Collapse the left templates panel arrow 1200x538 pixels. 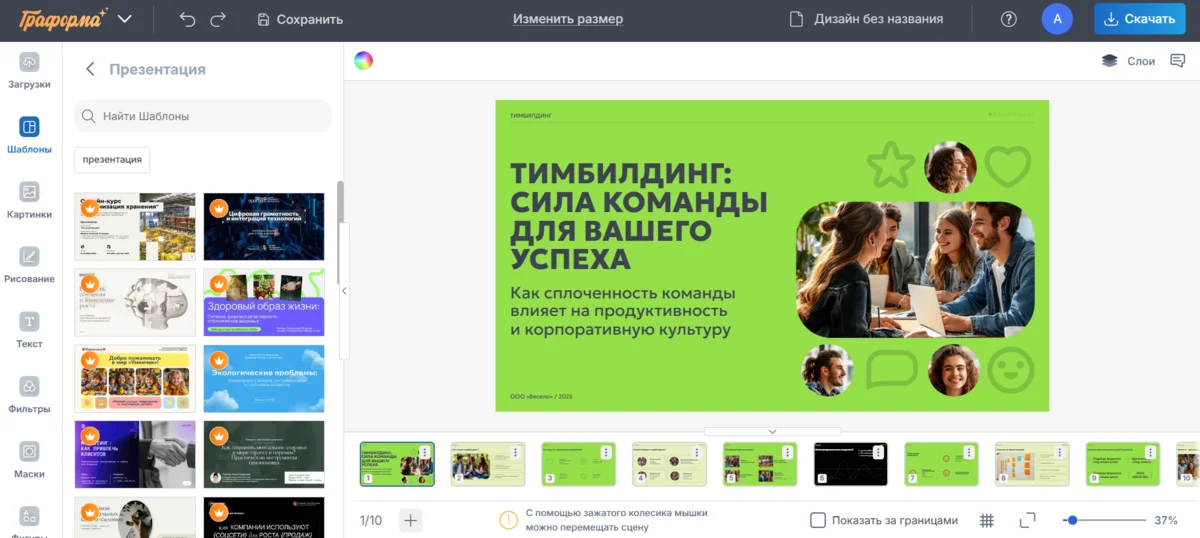coord(344,291)
